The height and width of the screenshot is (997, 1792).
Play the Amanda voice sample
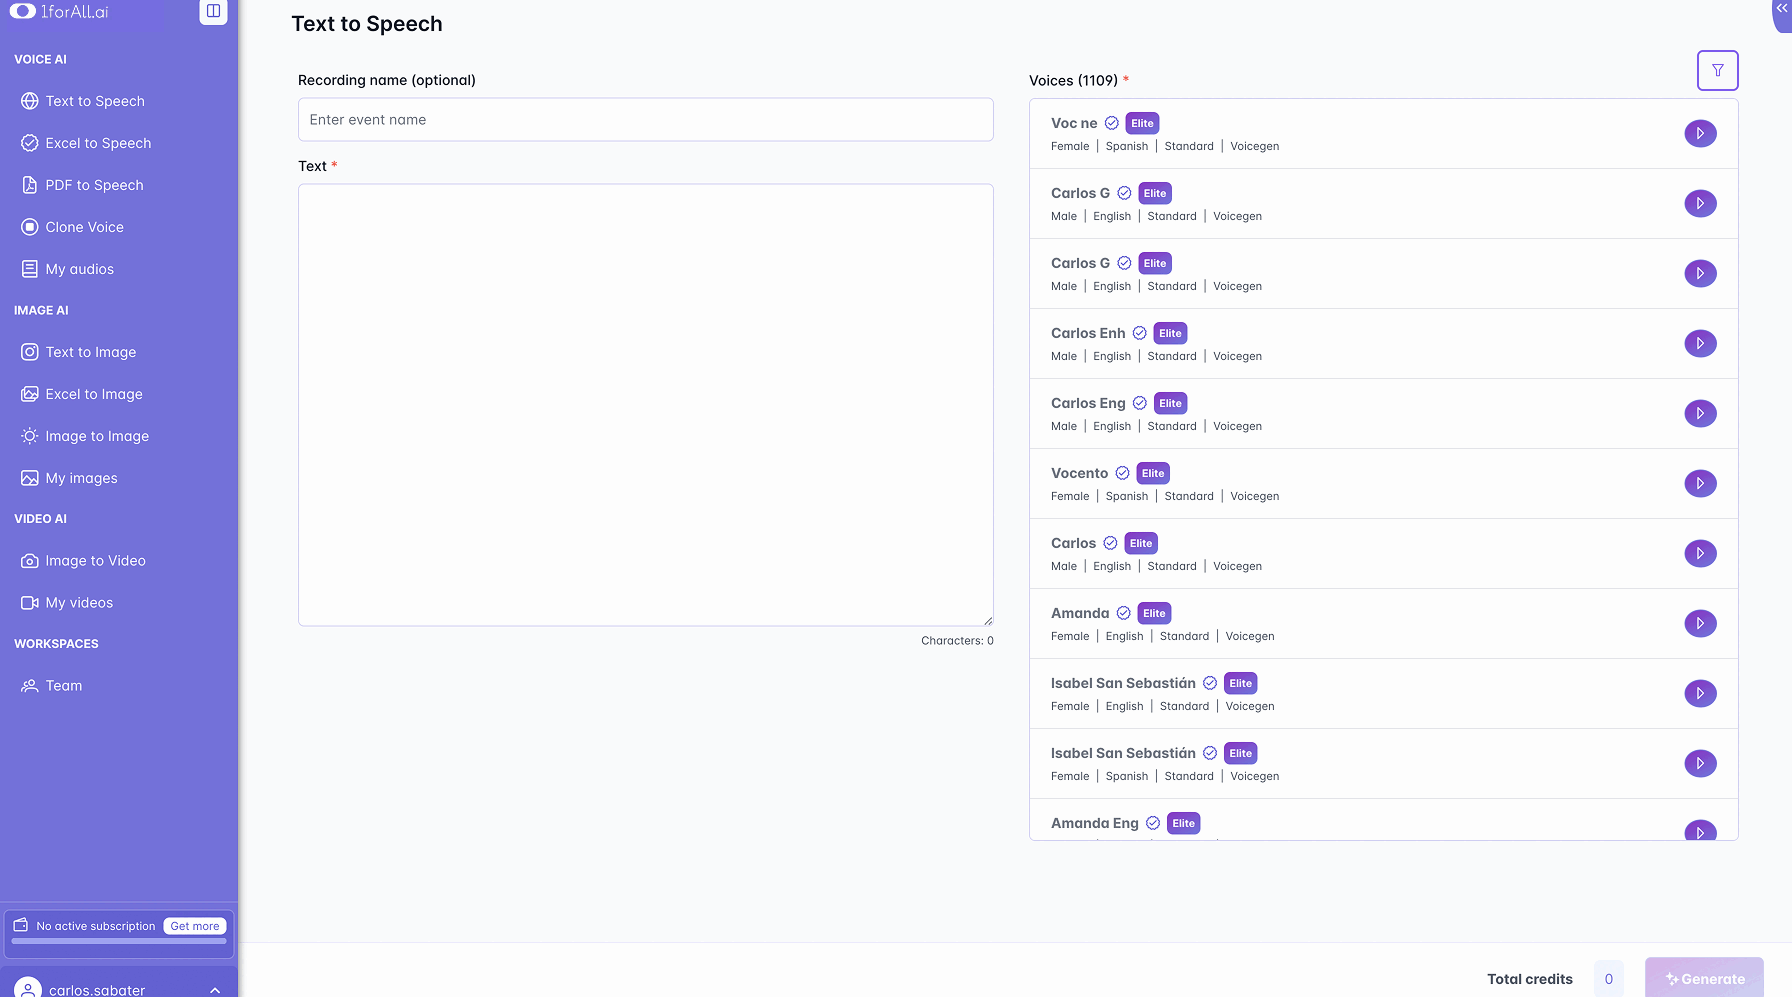(x=1700, y=624)
